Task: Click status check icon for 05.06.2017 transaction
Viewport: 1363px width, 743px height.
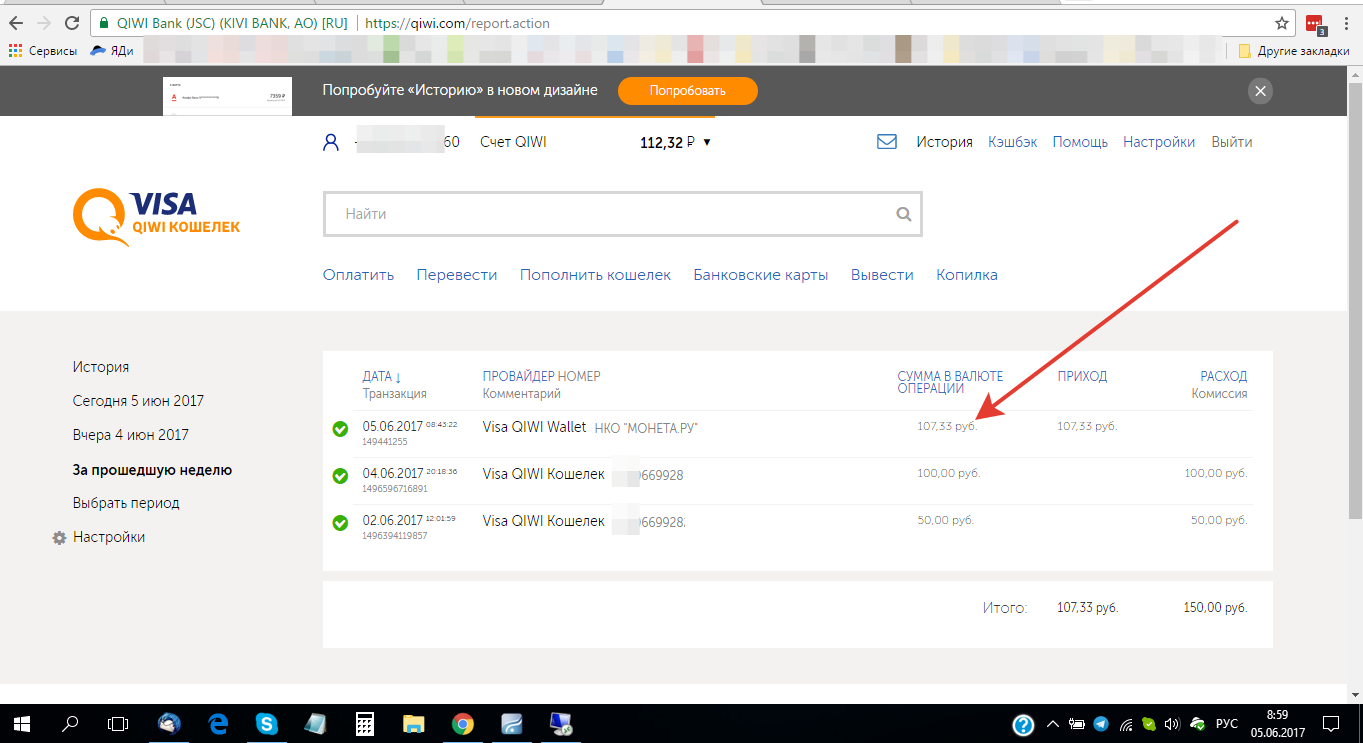Action: click(340, 429)
